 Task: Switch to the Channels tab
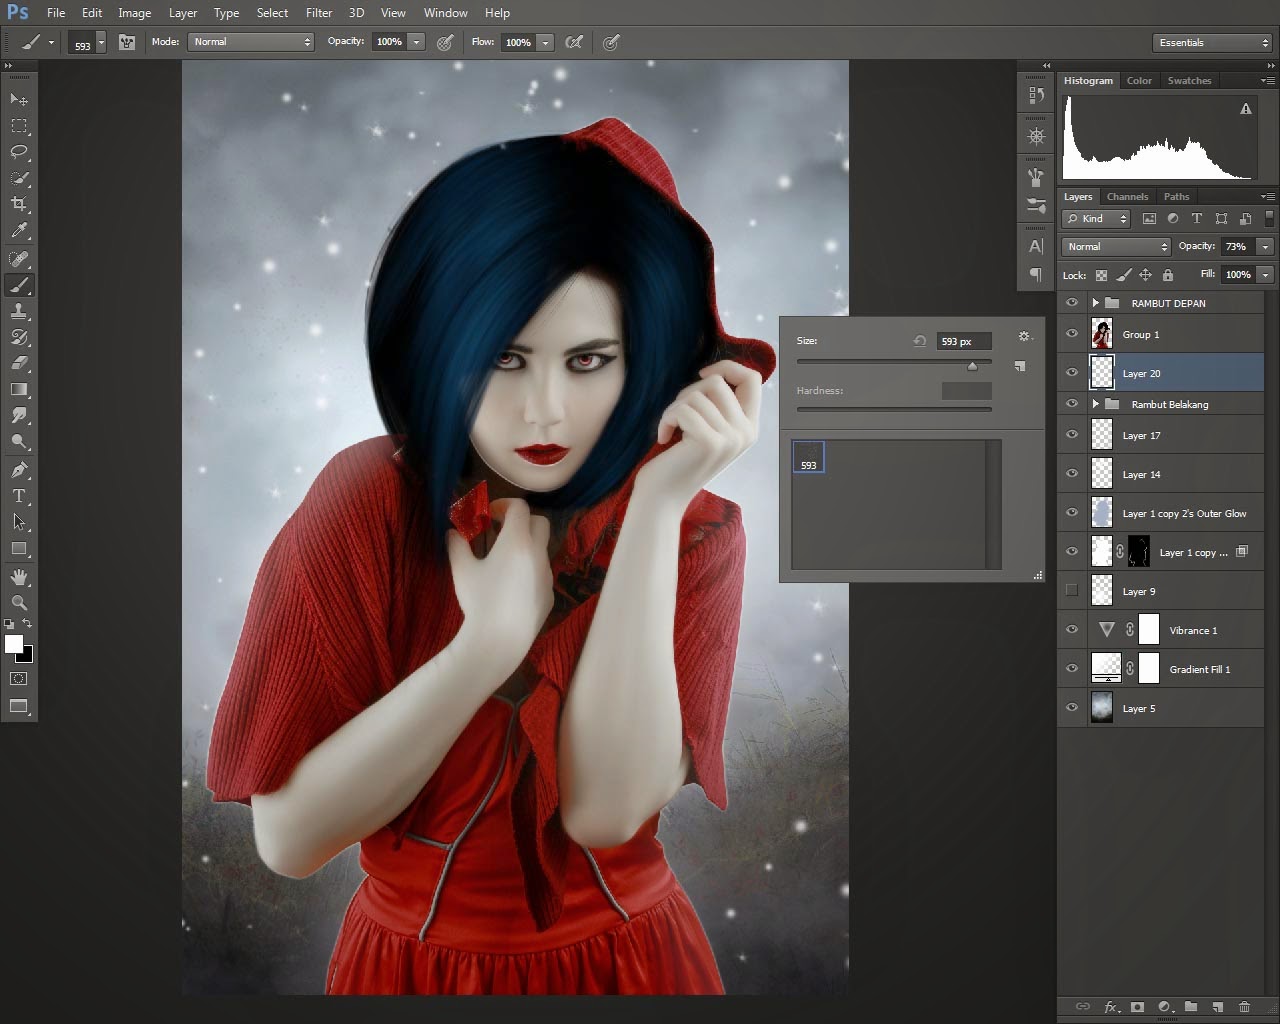pos(1127,197)
